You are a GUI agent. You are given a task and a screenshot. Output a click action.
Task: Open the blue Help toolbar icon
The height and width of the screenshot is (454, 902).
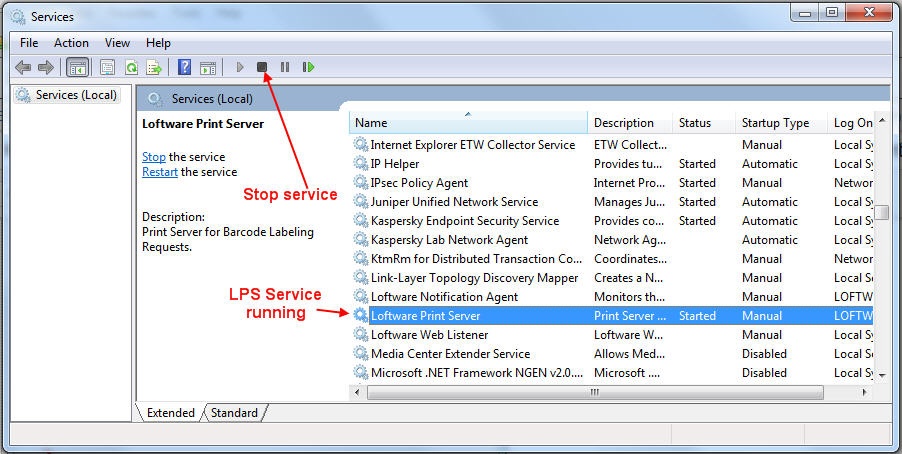[x=184, y=67]
